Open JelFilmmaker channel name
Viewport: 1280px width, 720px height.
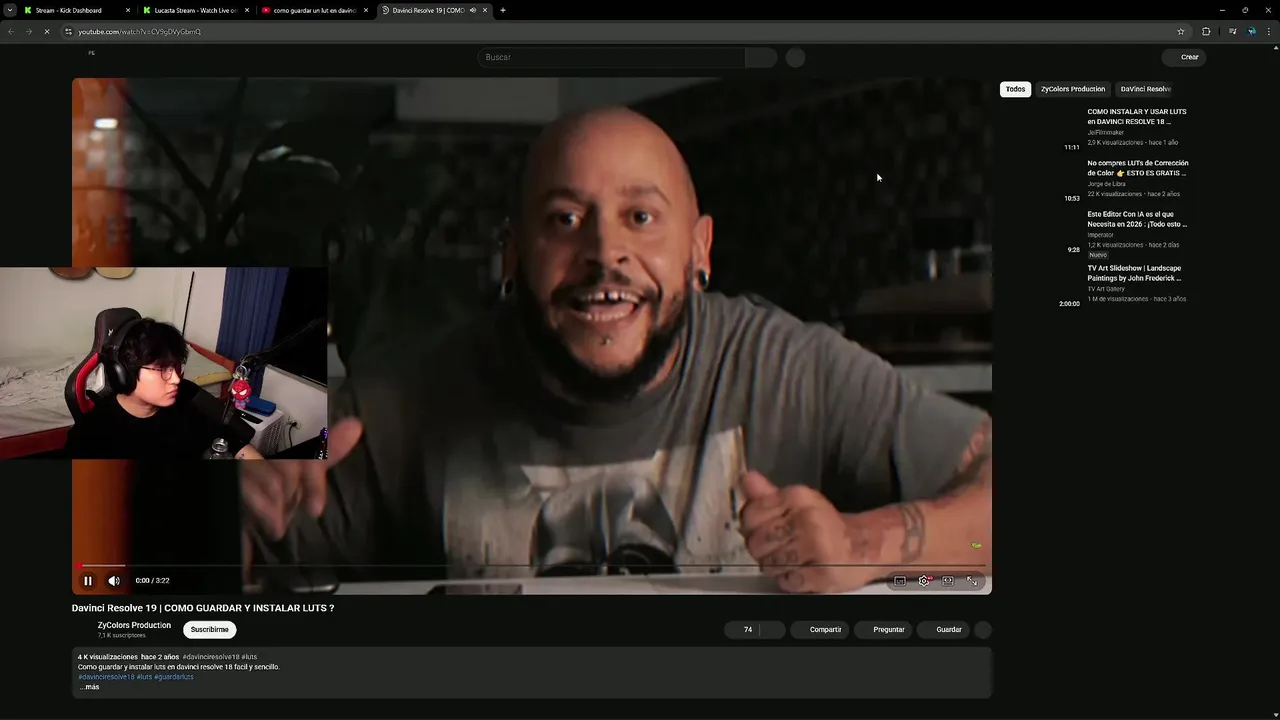[1106, 132]
